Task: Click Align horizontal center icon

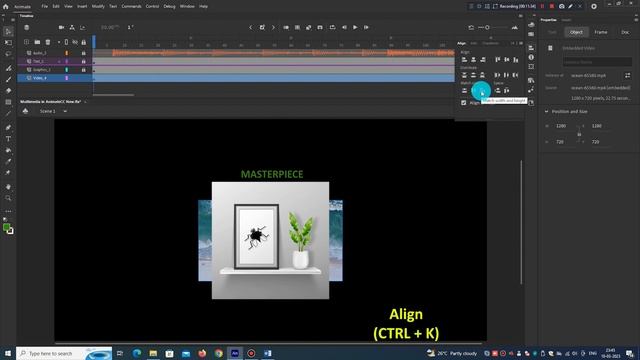Action: coord(473,60)
